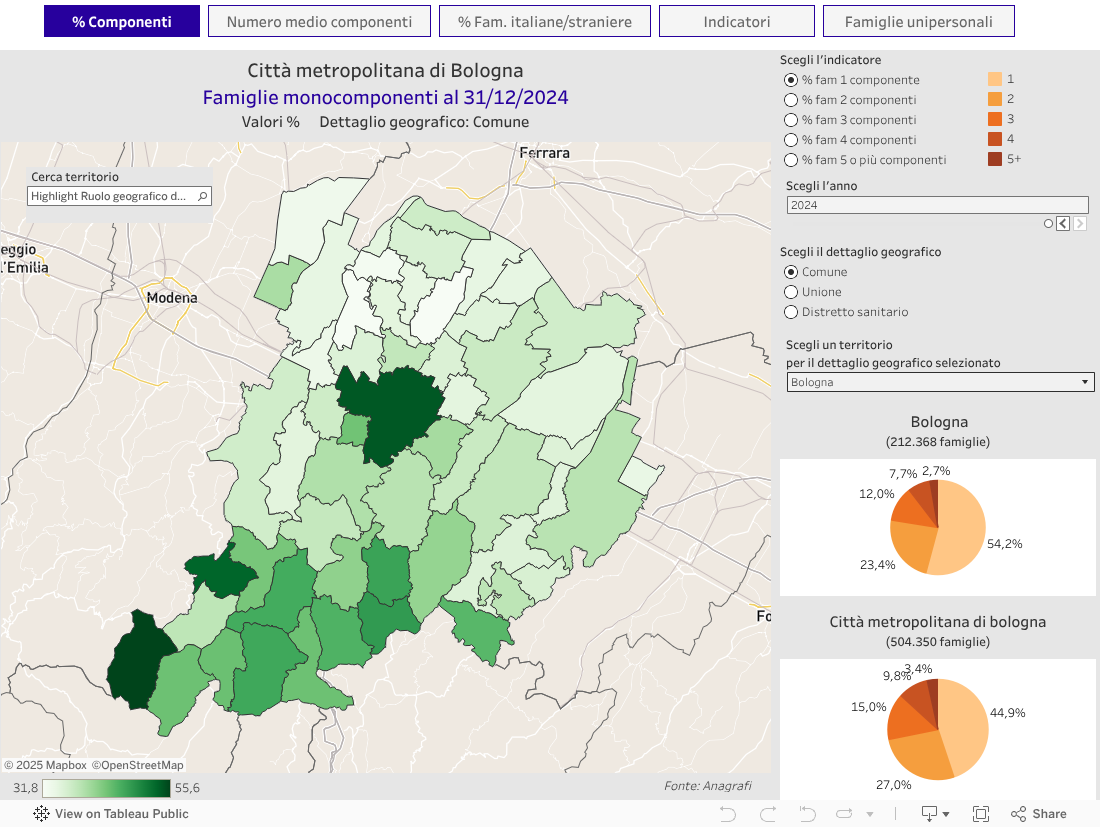Viewport: 1100px width, 827px height.
Task: Switch to the 'Numero medio componenti' tab
Action: (319, 21)
